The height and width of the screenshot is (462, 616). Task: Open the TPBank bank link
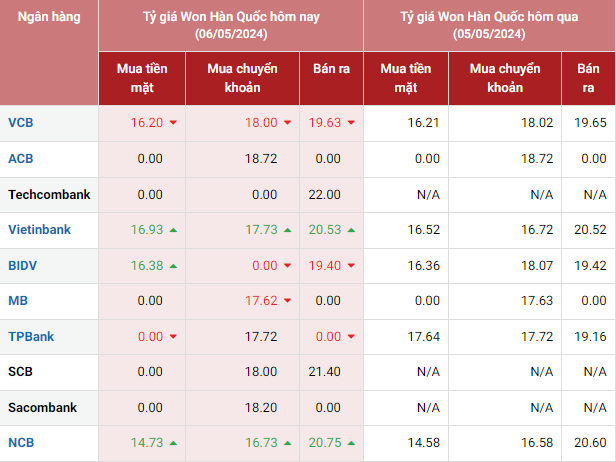pyautogui.click(x=31, y=337)
